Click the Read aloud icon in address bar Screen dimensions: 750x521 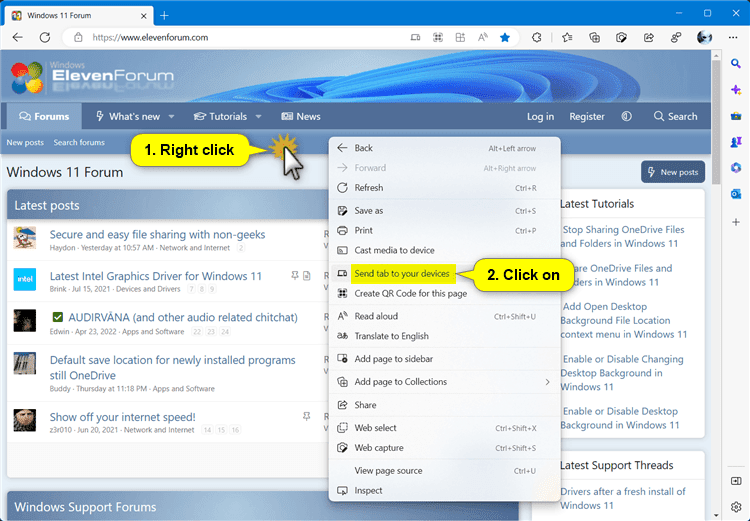pyautogui.click(x=483, y=37)
